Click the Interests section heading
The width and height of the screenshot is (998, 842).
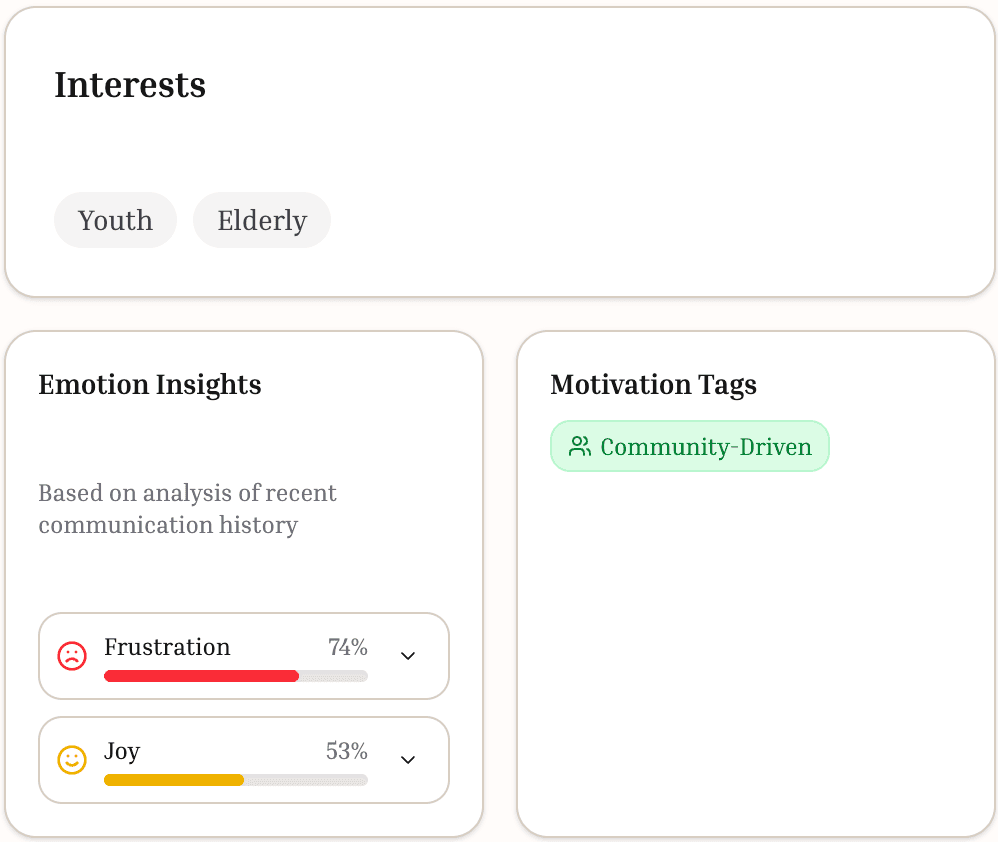coord(130,85)
